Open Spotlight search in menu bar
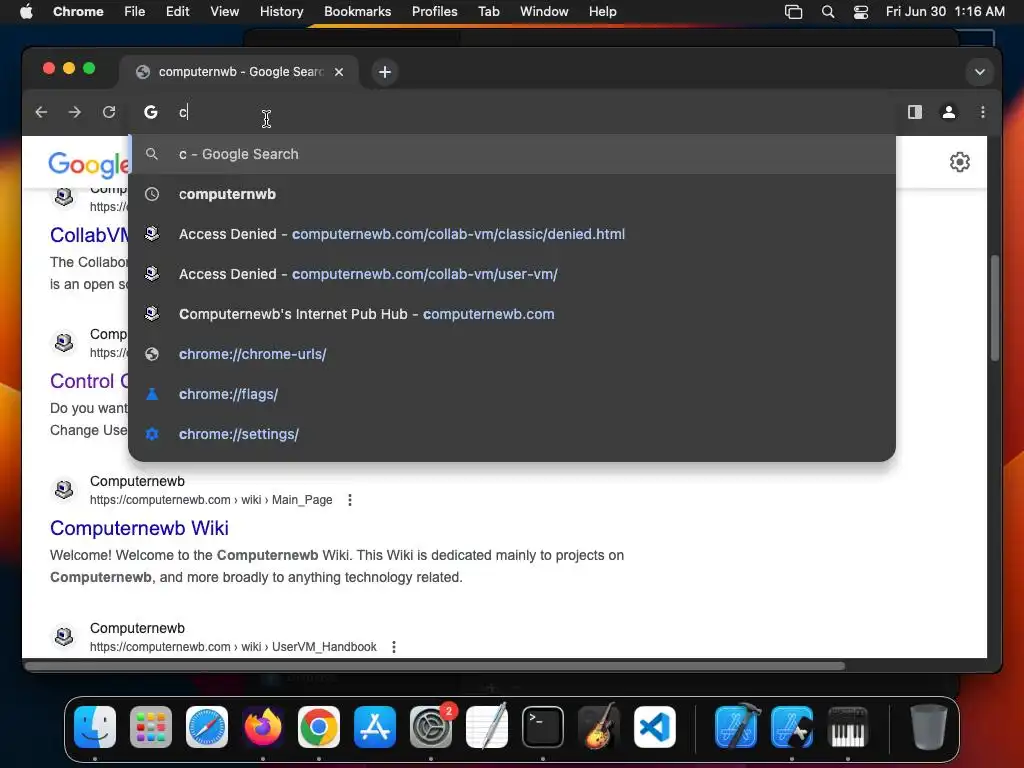This screenshot has width=1024, height=768. point(827,12)
